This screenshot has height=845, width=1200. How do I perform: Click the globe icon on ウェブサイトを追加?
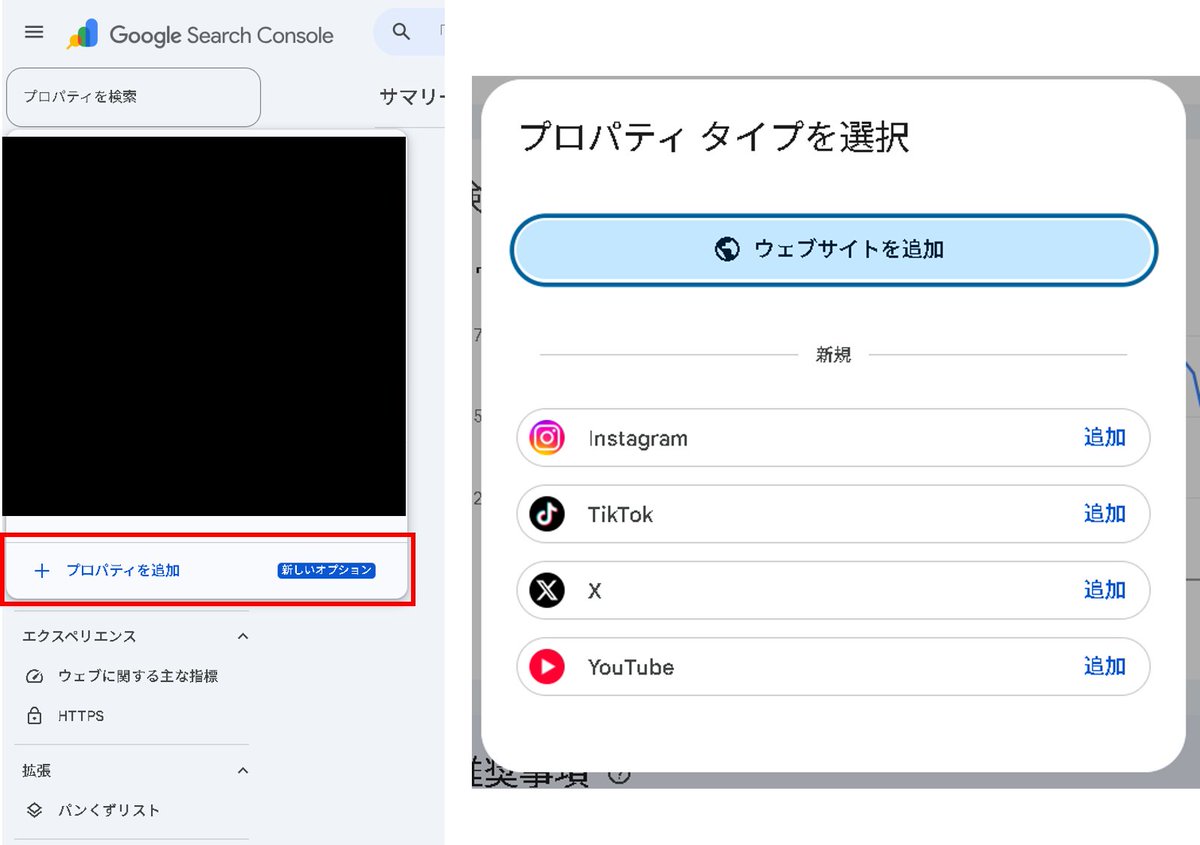[x=728, y=249]
